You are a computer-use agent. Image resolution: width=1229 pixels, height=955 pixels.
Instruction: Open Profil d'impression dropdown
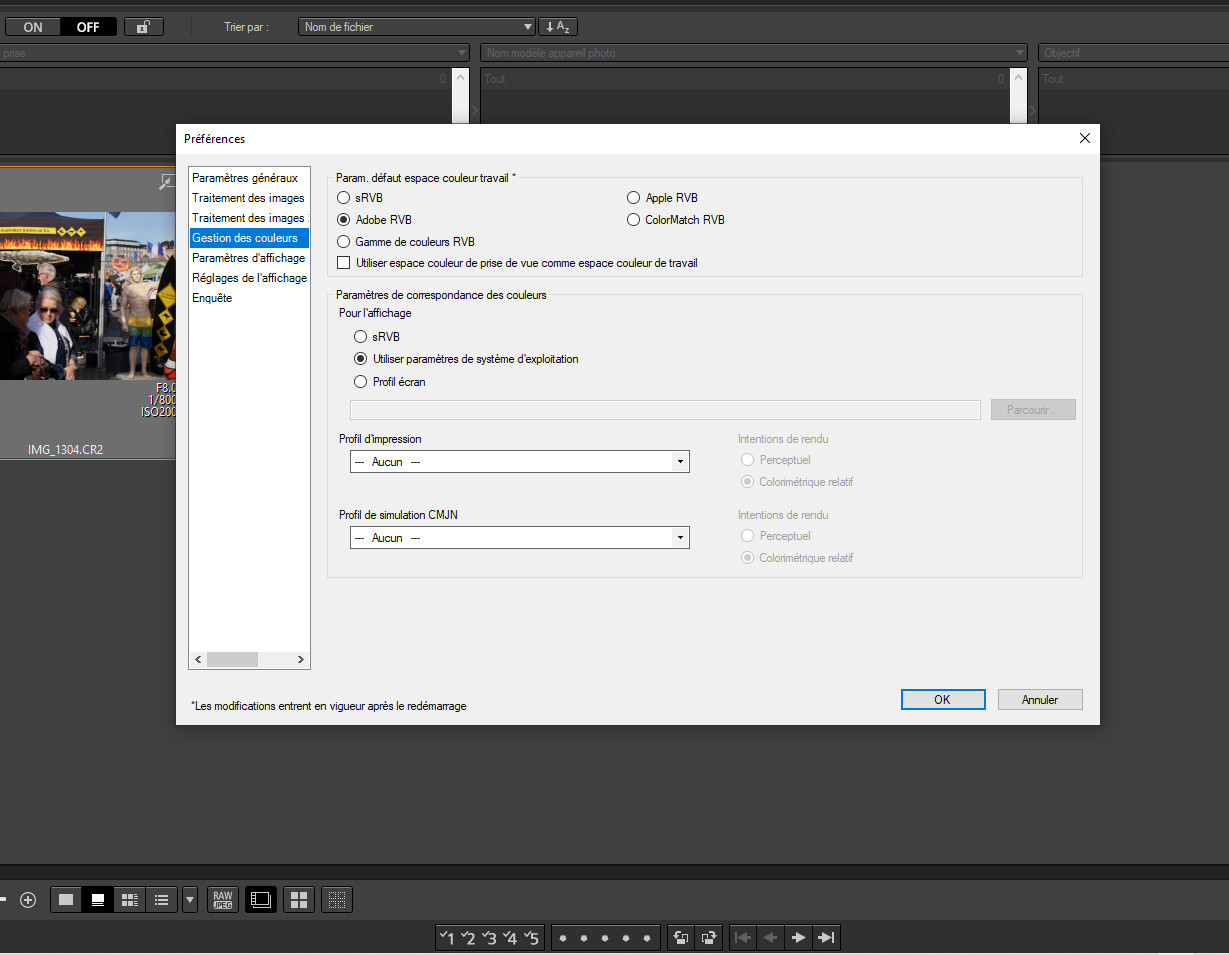[x=519, y=462]
